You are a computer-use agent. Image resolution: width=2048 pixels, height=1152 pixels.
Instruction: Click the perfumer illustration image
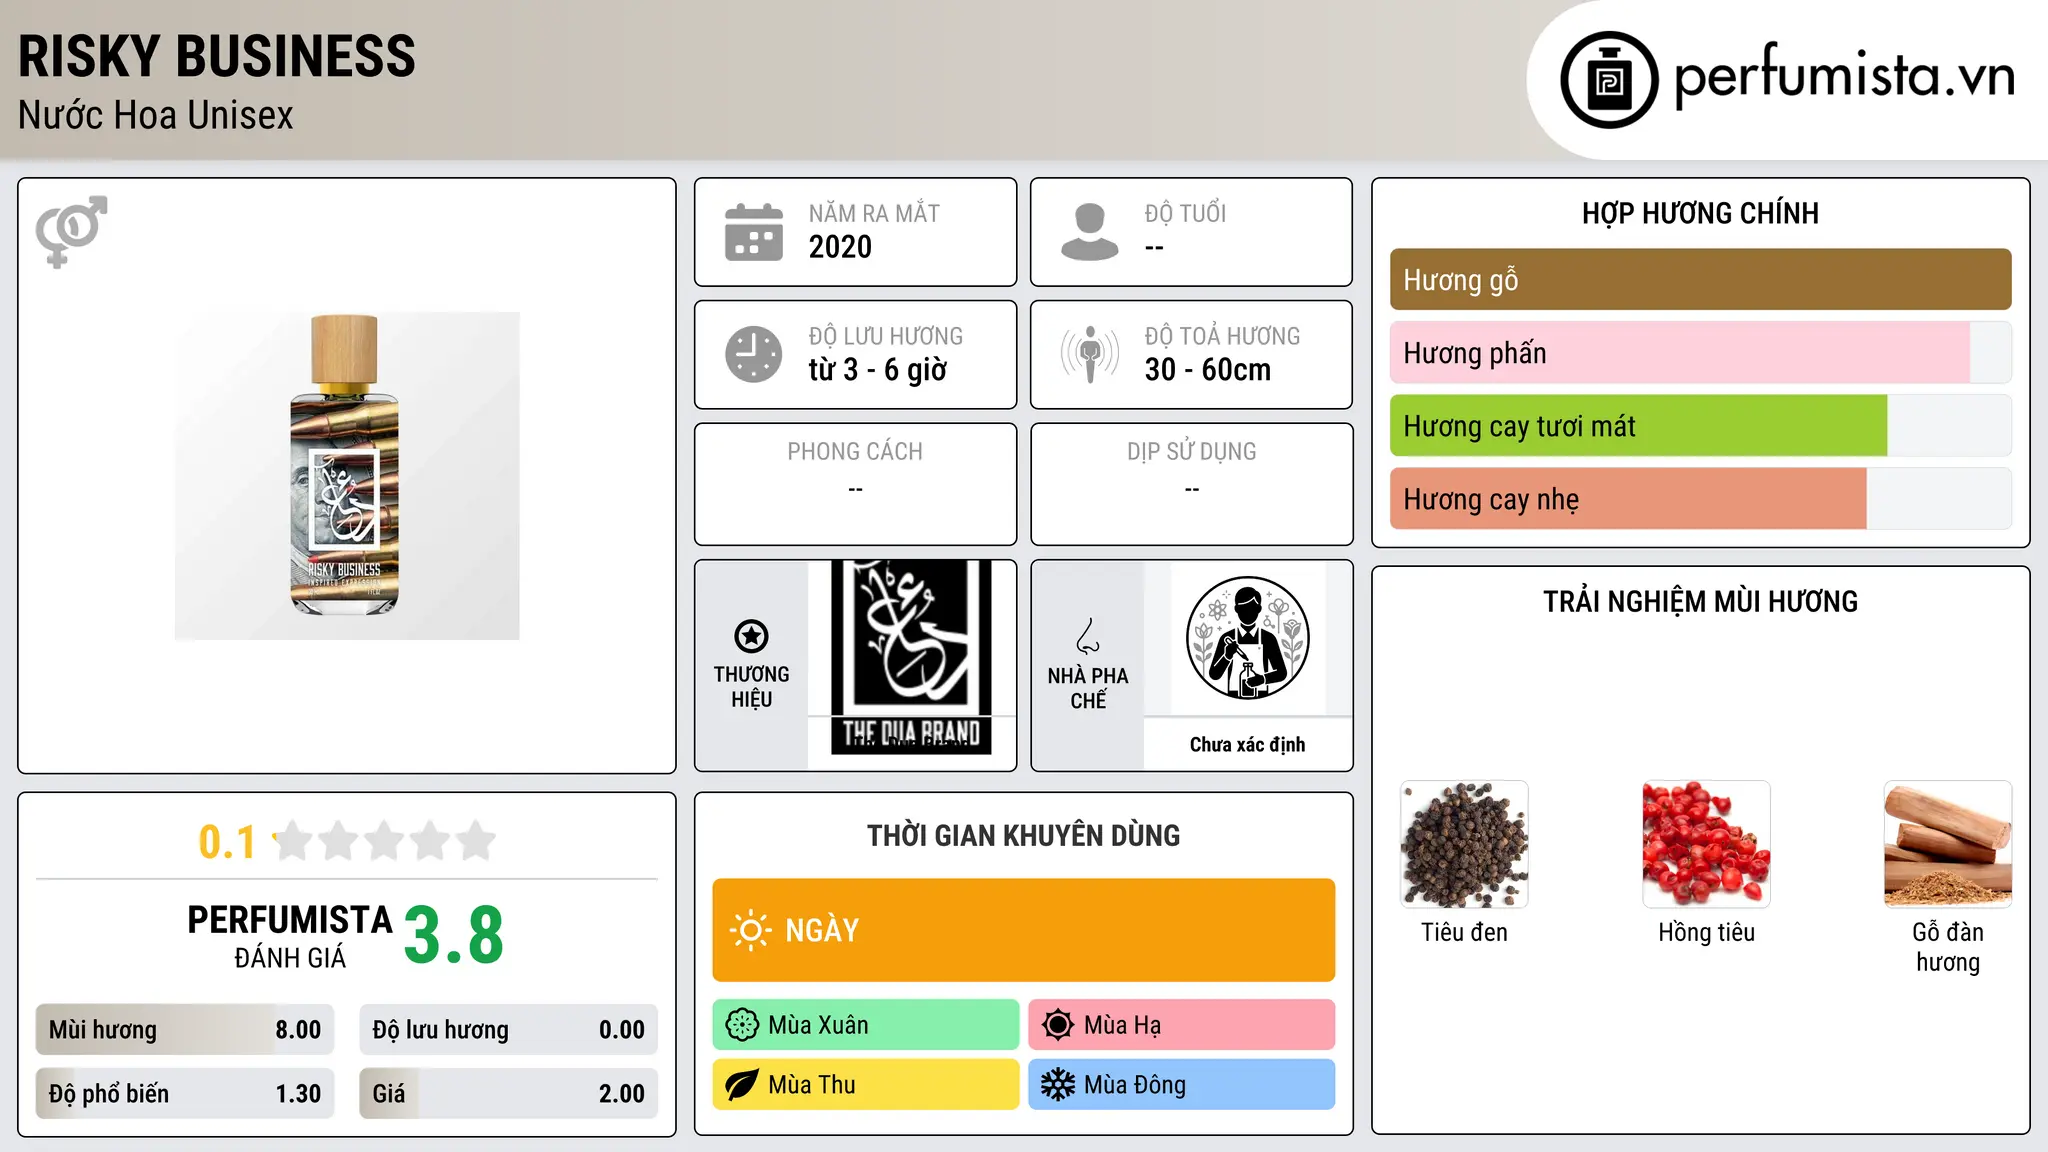(x=1247, y=638)
